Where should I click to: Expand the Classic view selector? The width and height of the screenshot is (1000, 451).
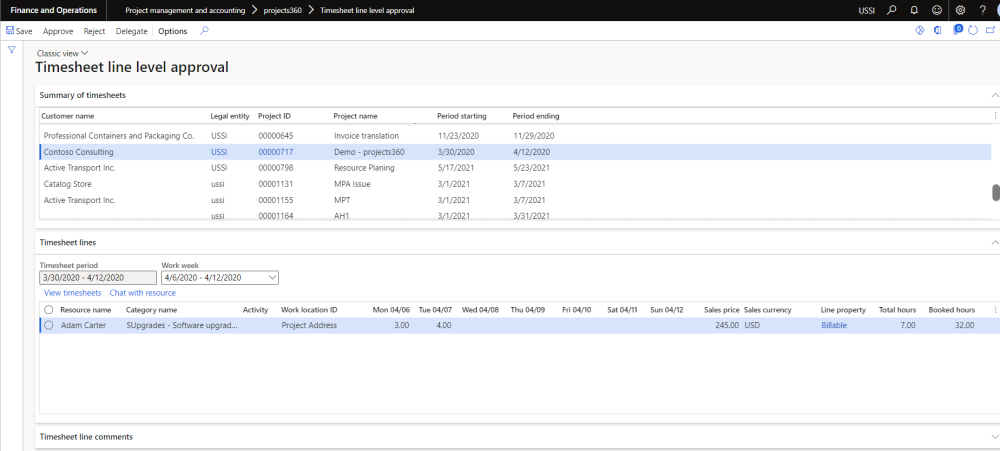[x=62, y=52]
